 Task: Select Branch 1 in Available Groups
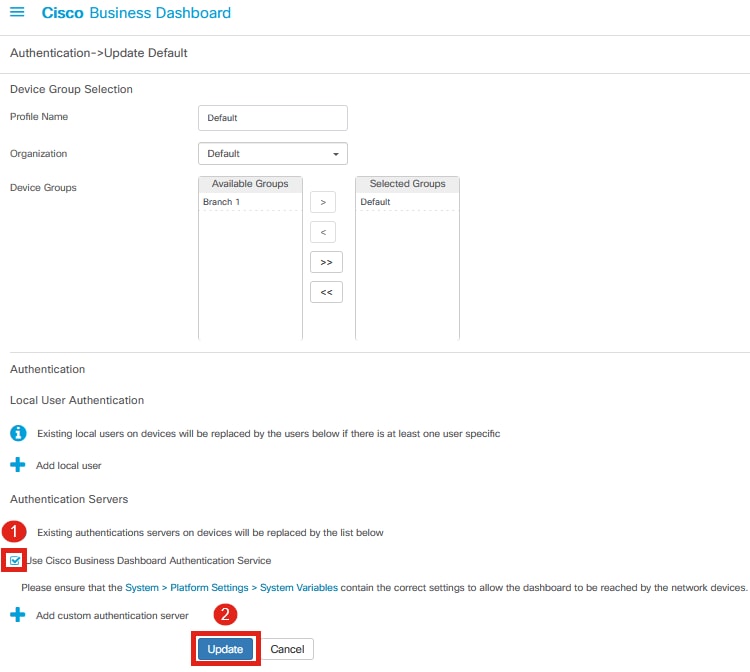click(x=250, y=202)
